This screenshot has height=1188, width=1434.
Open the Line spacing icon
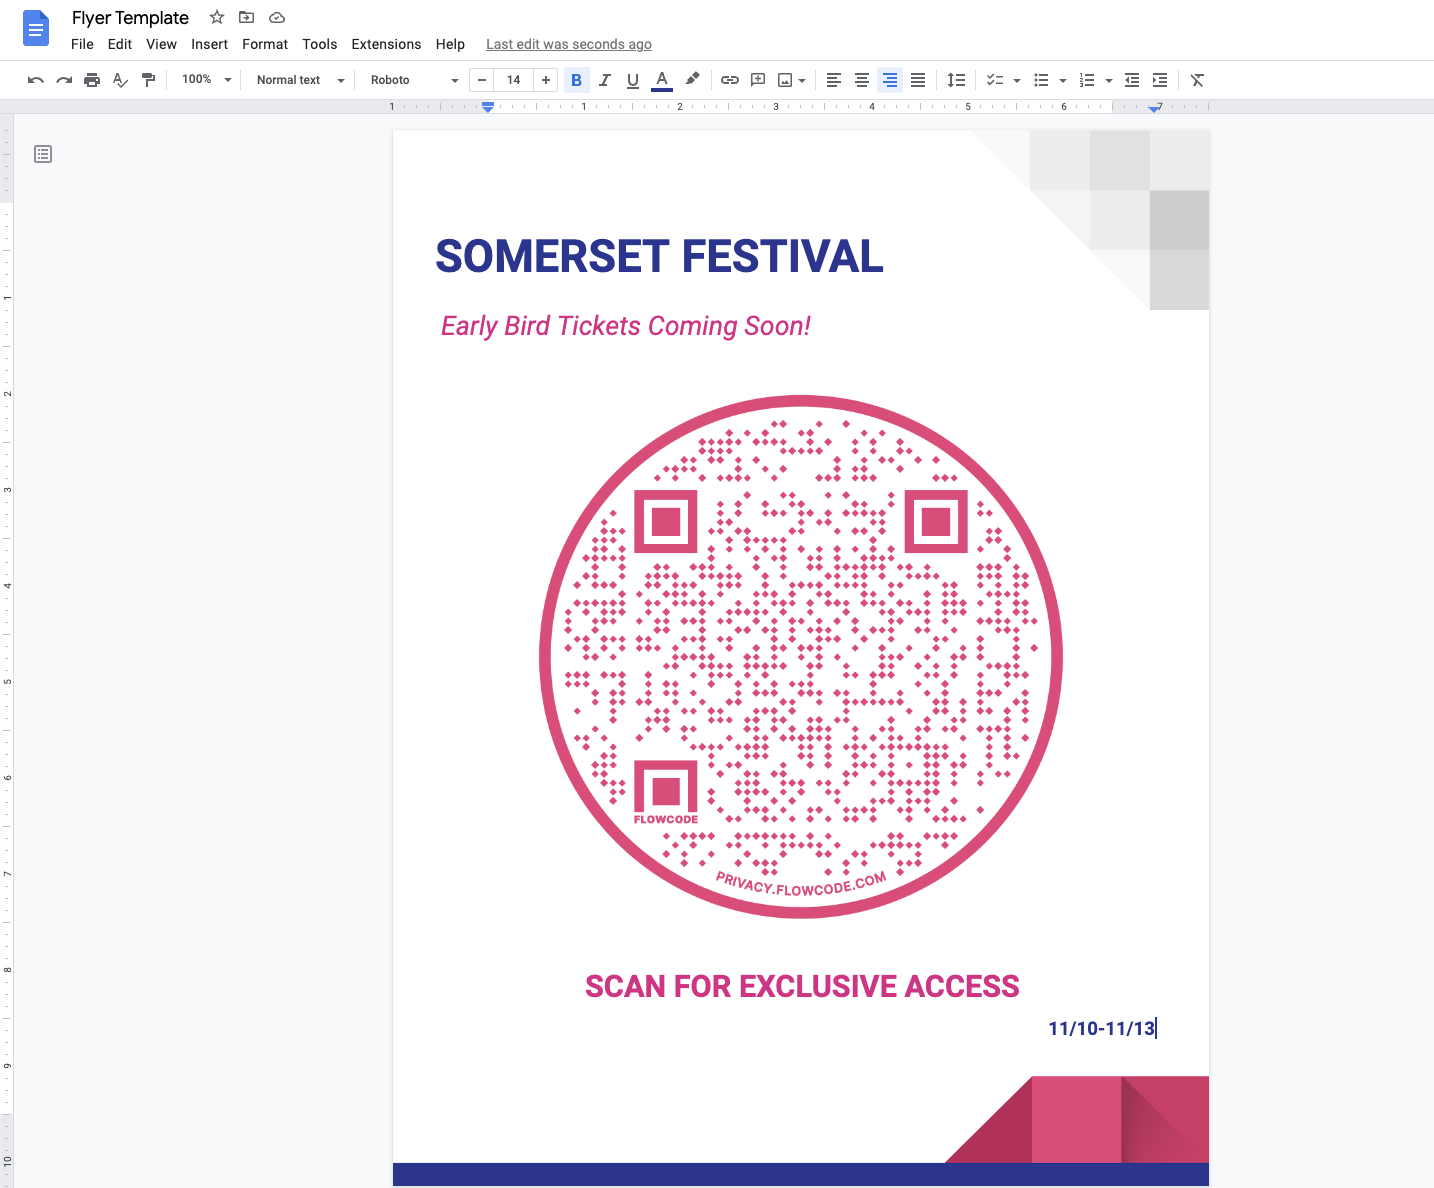[956, 80]
